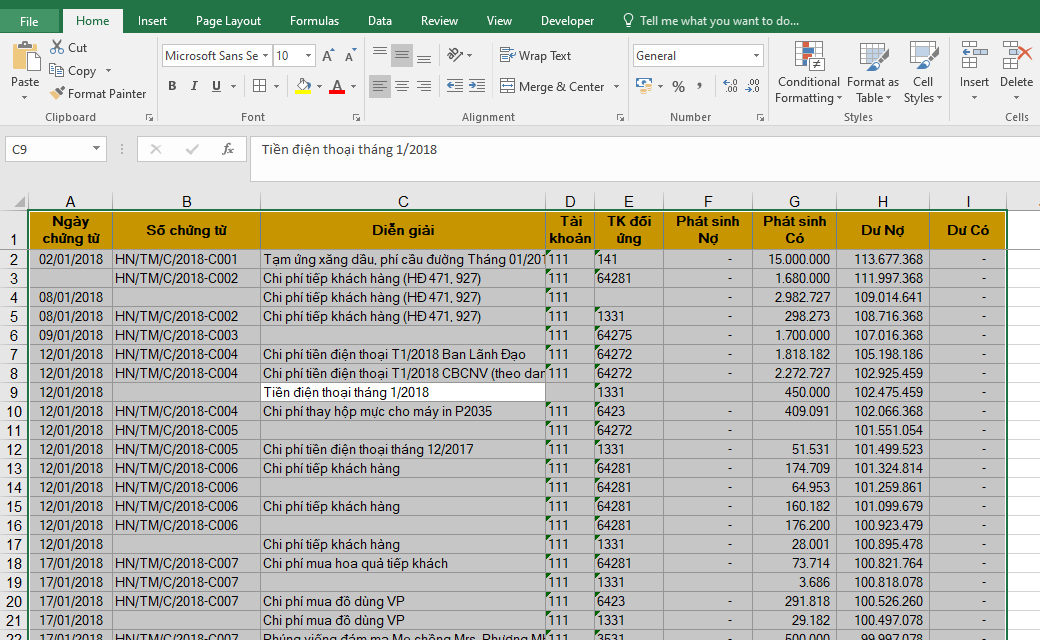
Task: Toggle Italic formatting
Action: pos(194,87)
